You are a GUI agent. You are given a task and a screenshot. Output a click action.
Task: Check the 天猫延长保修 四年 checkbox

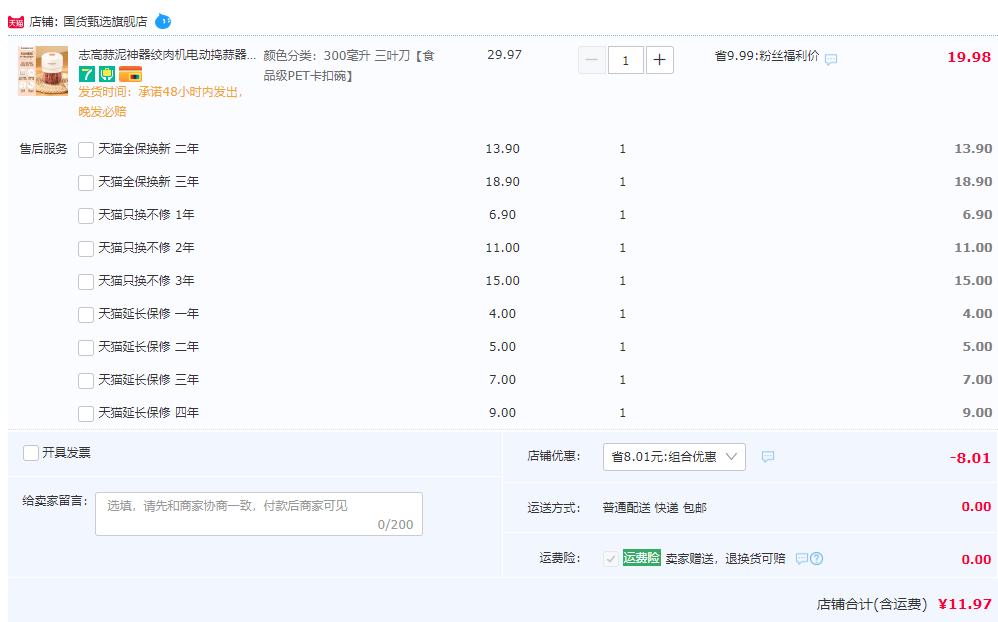(86, 414)
